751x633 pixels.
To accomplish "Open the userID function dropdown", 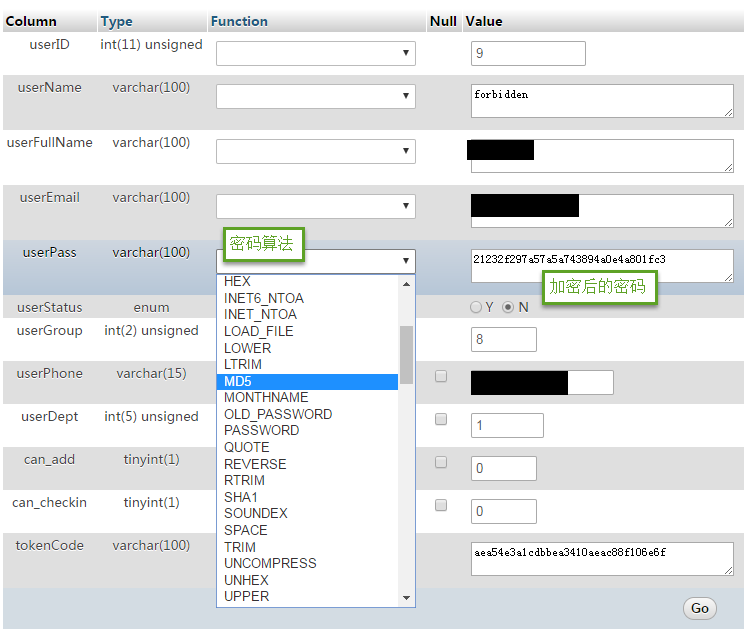I will click(x=315, y=53).
